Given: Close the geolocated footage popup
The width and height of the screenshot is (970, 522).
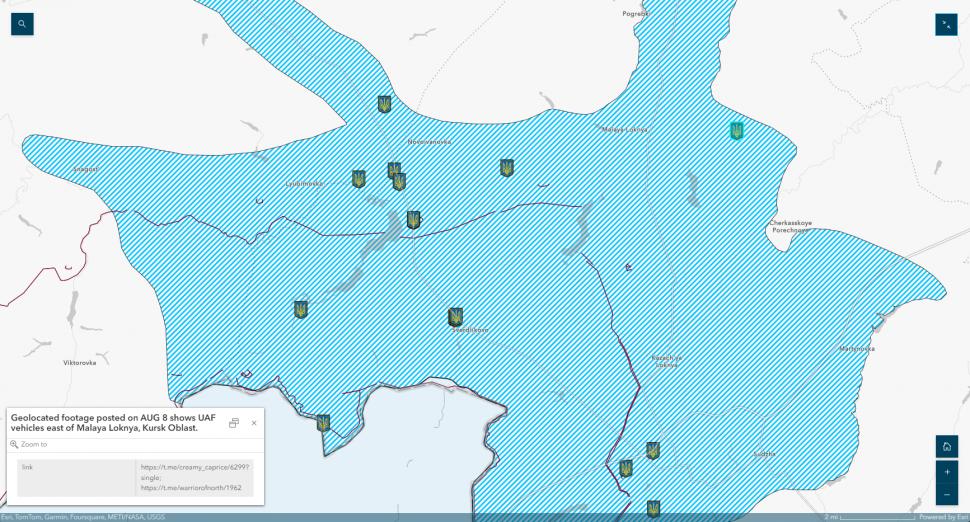Looking at the screenshot, I should point(254,423).
